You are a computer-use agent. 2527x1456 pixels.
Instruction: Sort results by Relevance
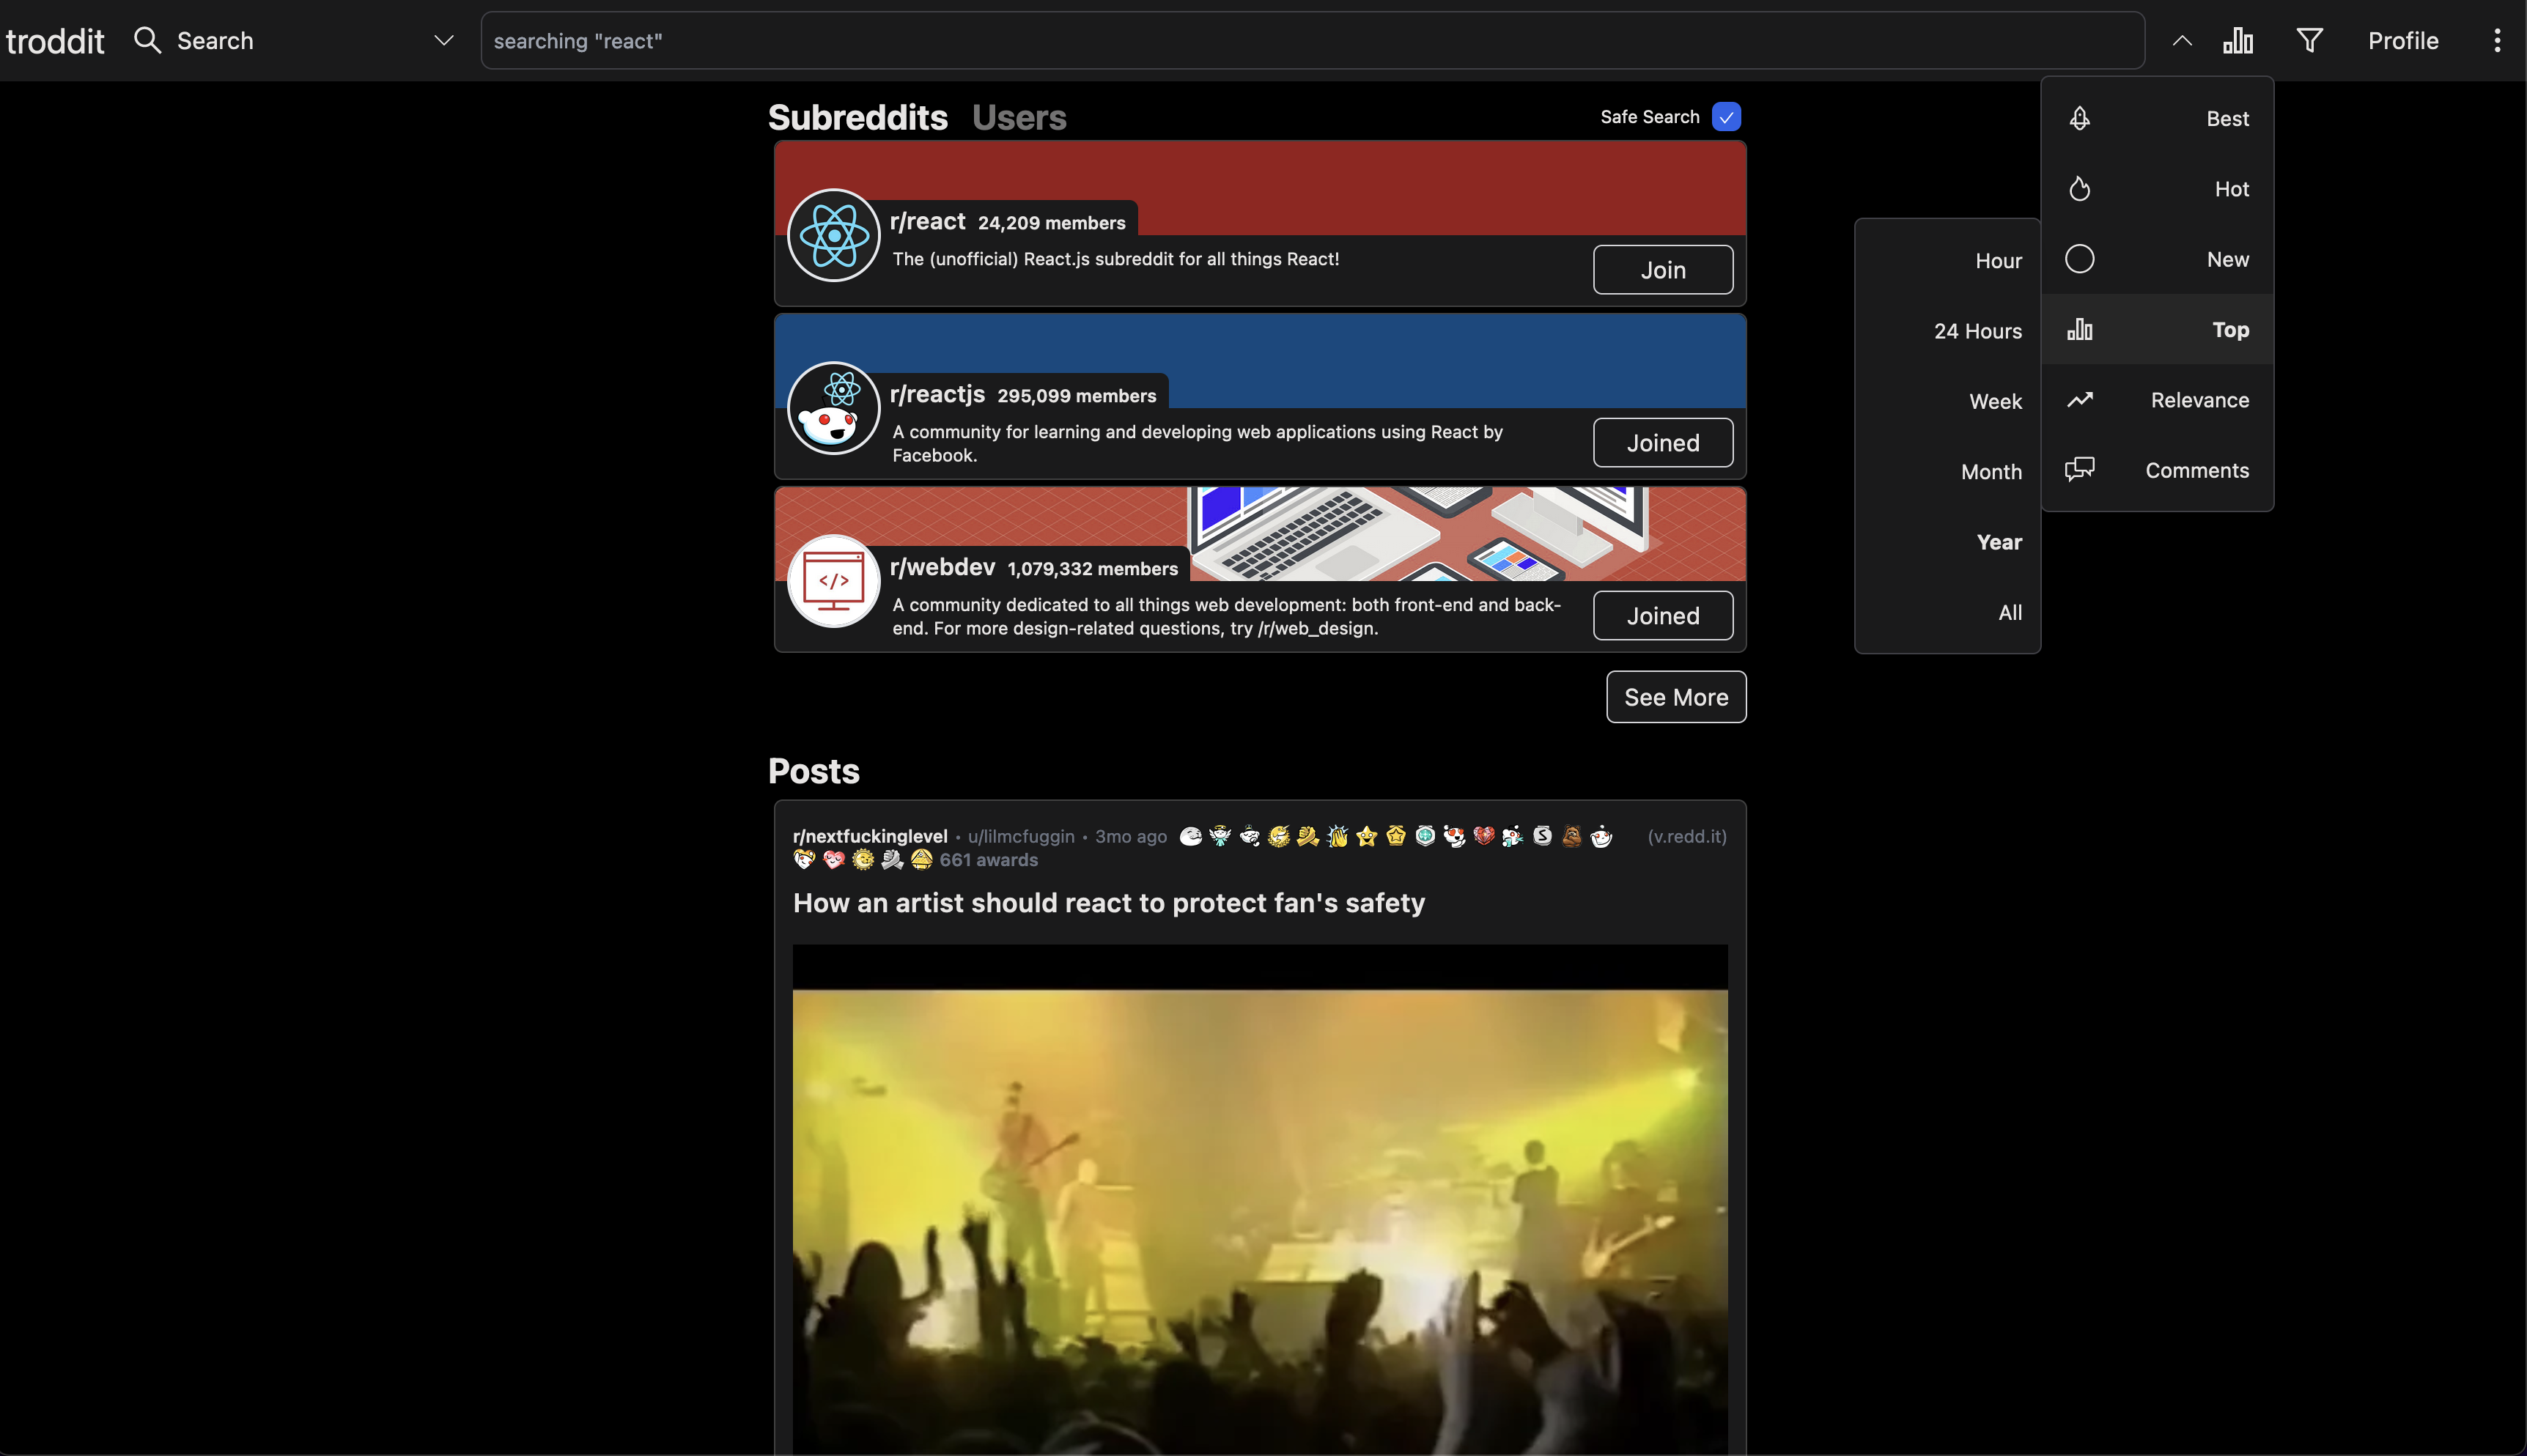2199,400
